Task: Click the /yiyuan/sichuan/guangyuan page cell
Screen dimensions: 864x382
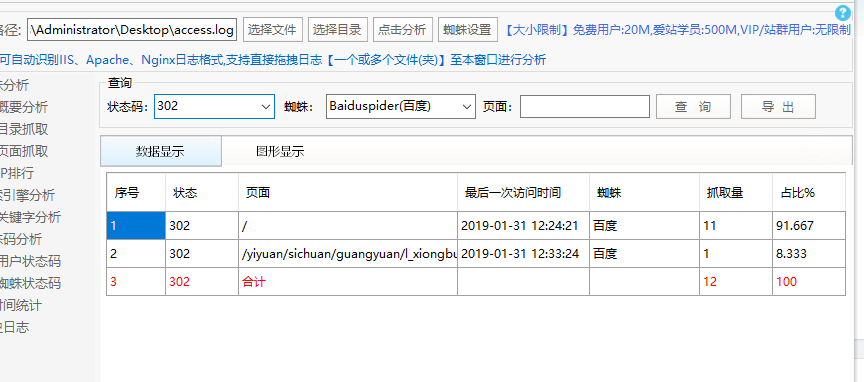Action: (x=349, y=254)
